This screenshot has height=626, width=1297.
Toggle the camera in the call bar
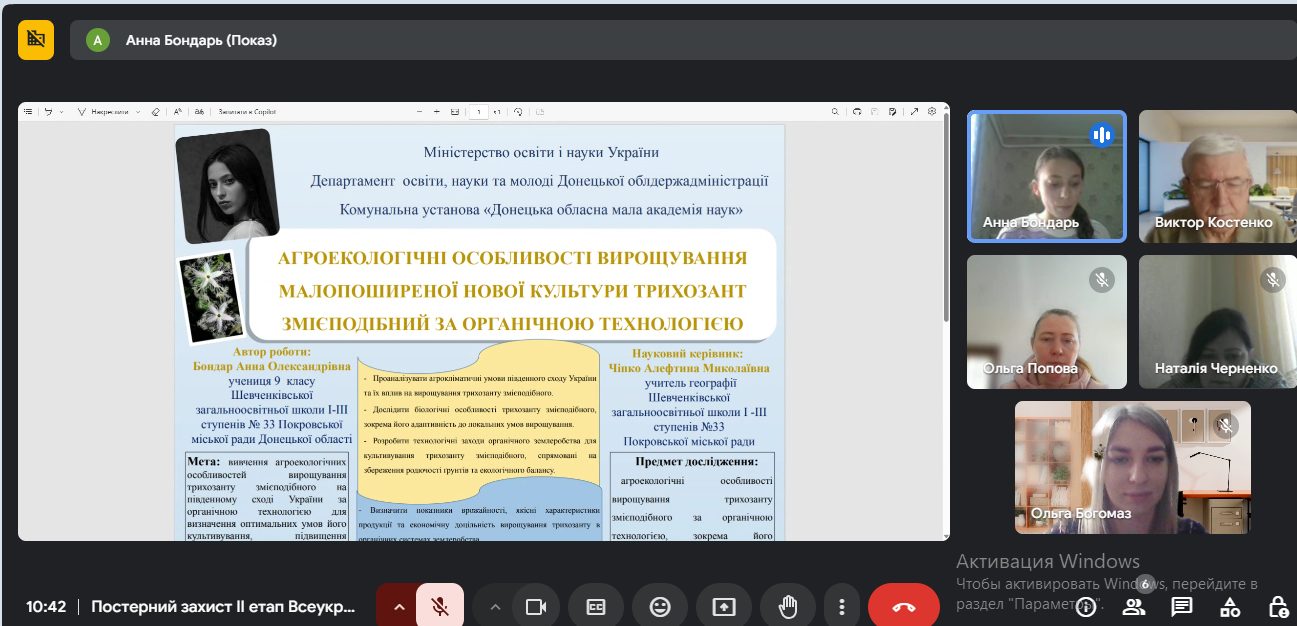(x=536, y=606)
